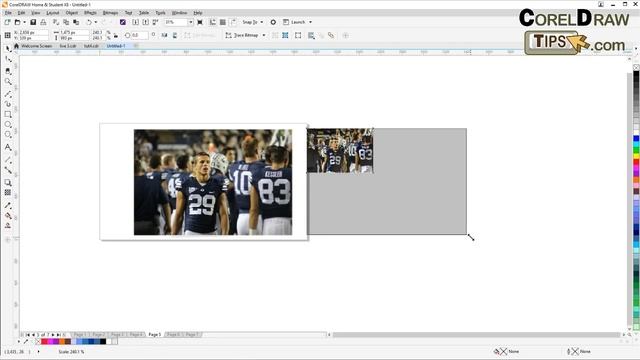The image size is (640, 360).
Task: Toggle mirror vertically button
Action: click(175, 36)
